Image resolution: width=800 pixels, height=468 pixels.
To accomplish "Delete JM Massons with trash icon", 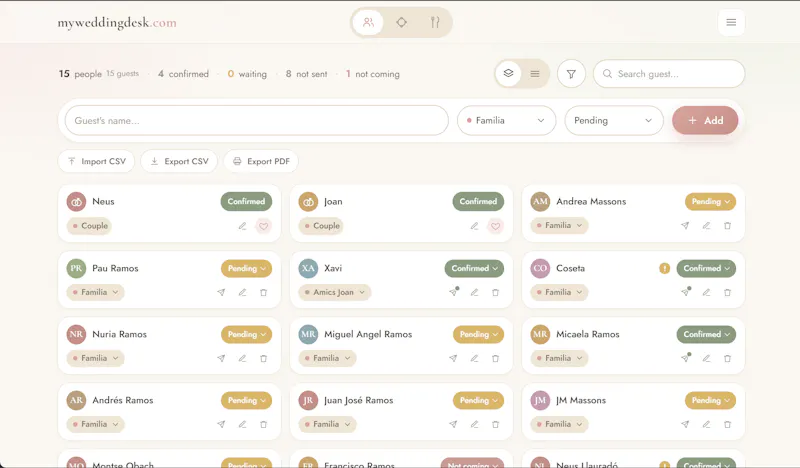I will click(x=728, y=424).
